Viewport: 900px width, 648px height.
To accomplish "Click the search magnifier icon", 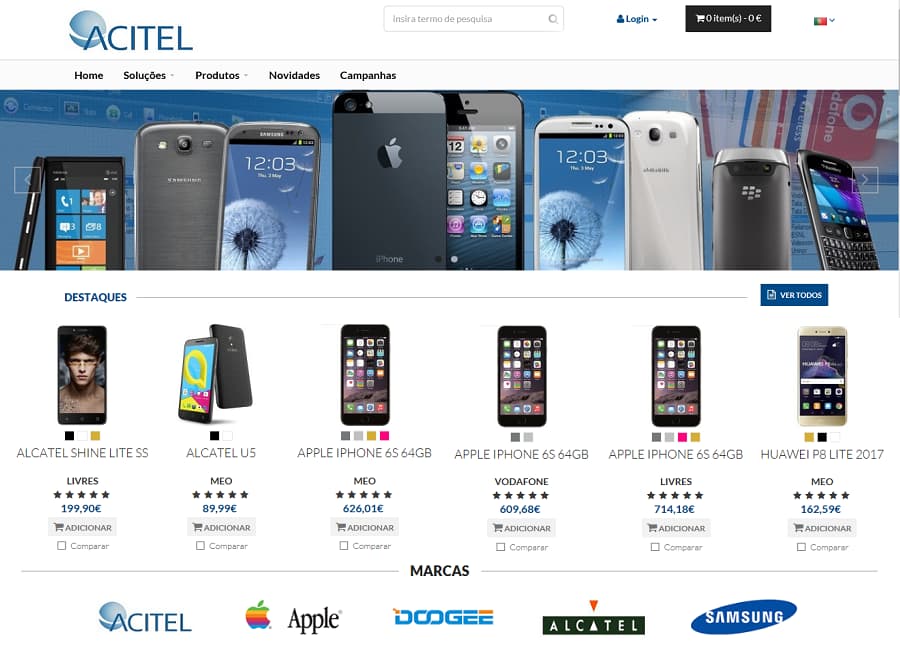I will click(x=553, y=19).
